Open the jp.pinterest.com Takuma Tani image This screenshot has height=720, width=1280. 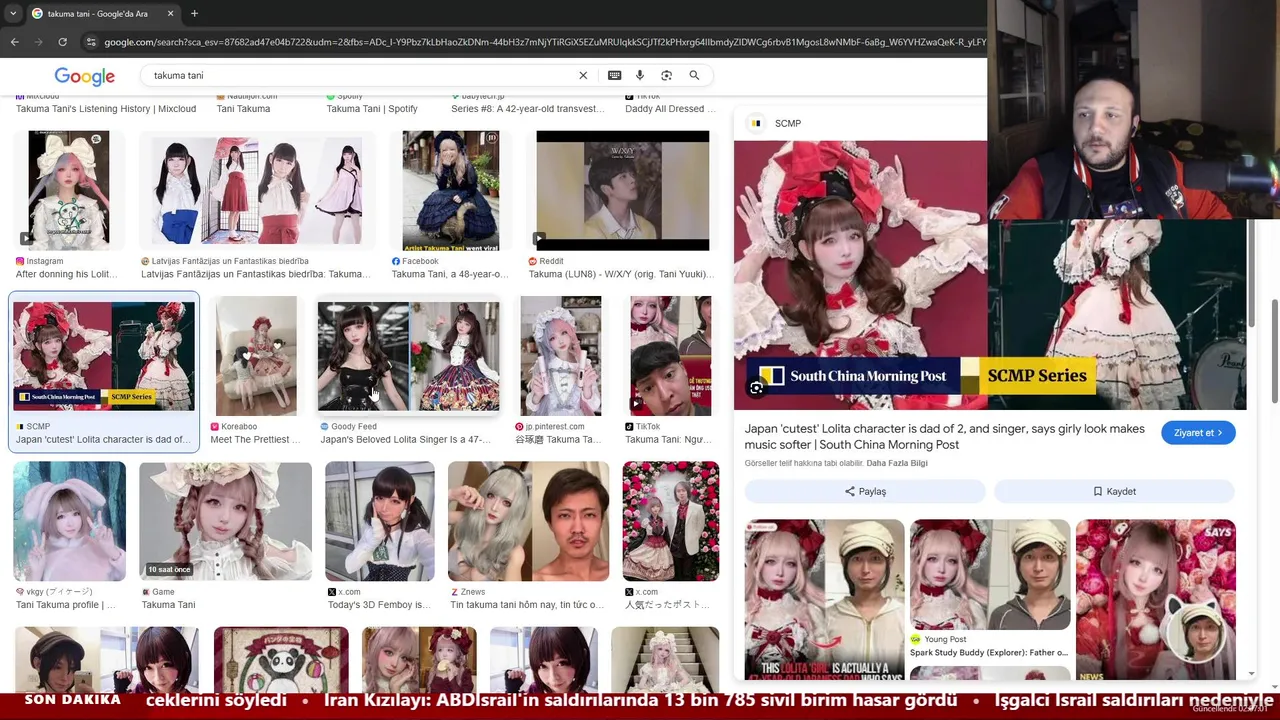tap(560, 356)
